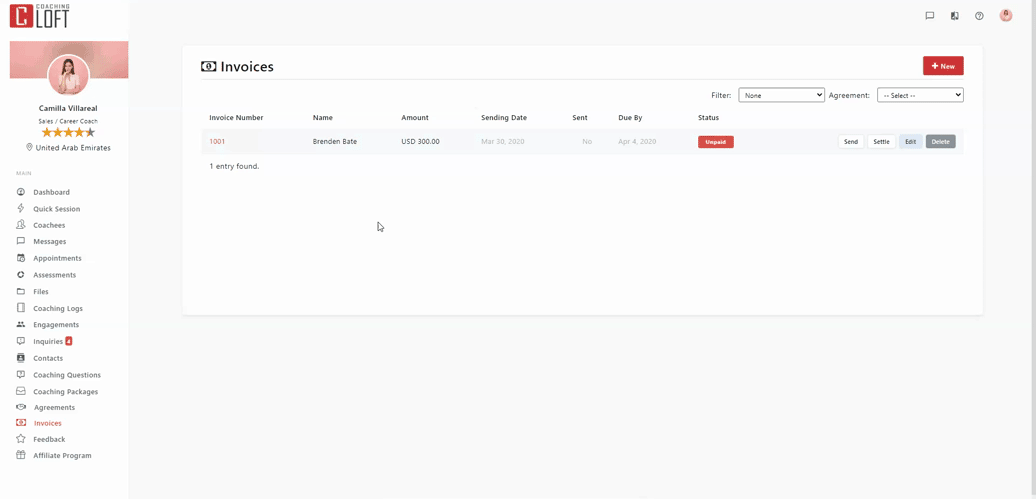This screenshot has height=499, width=1036.
Task: Click Camilla Villareal's profile photo
Action: pos(69,75)
